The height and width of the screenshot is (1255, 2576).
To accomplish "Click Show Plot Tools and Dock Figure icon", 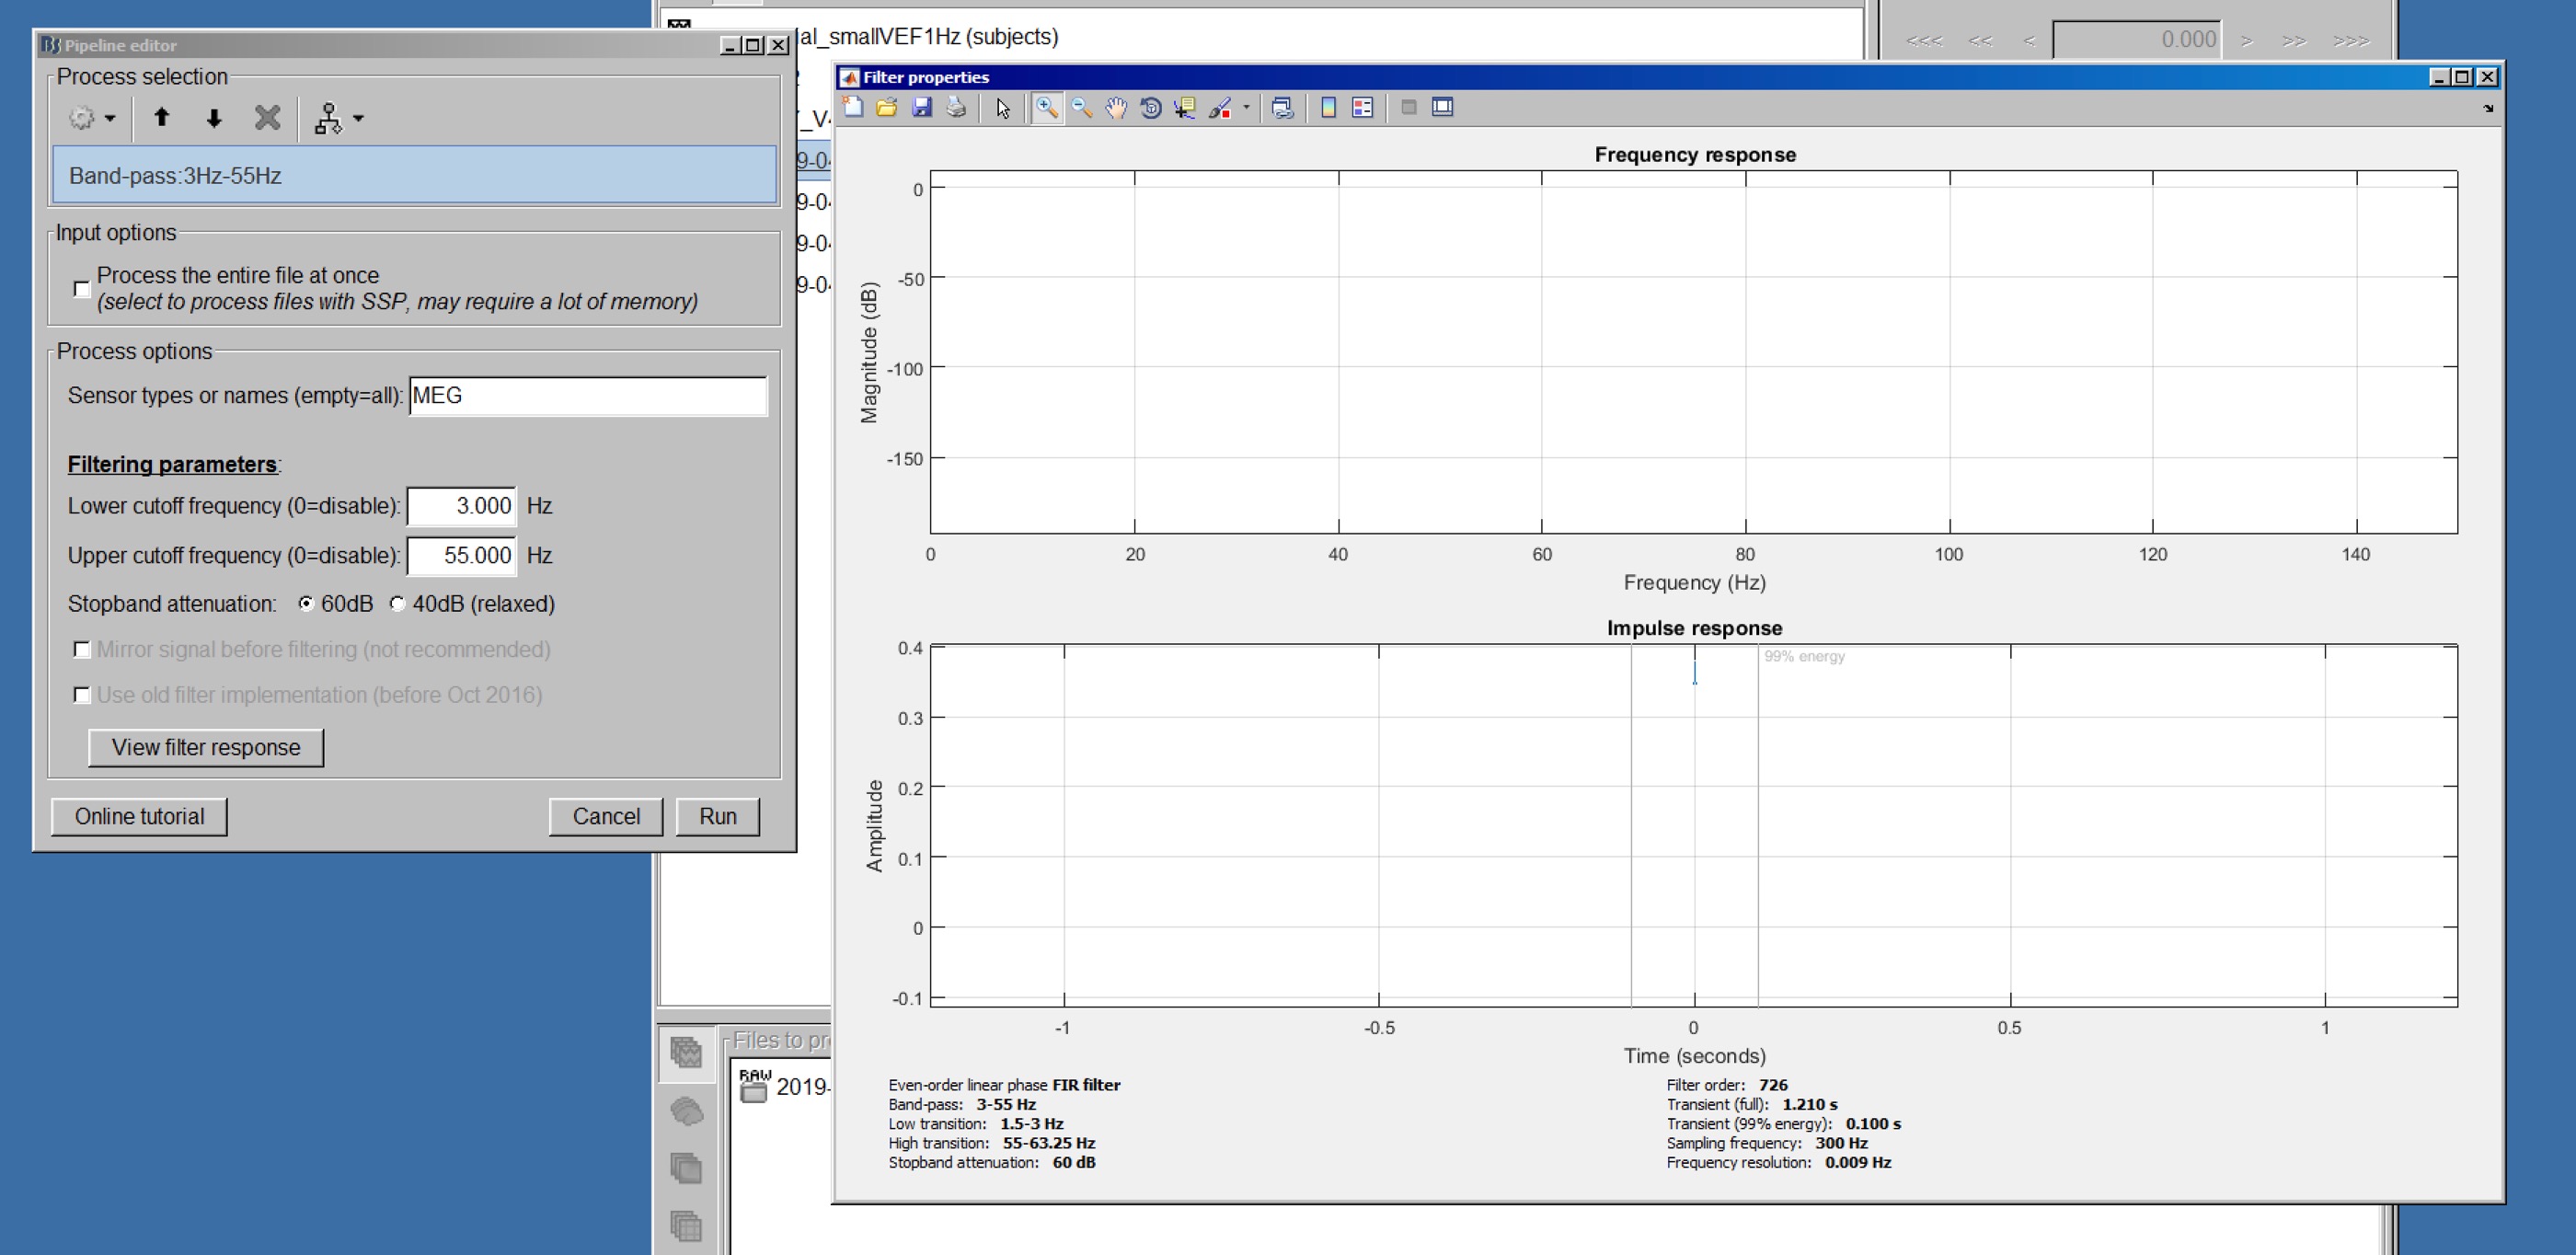I will (1443, 108).
